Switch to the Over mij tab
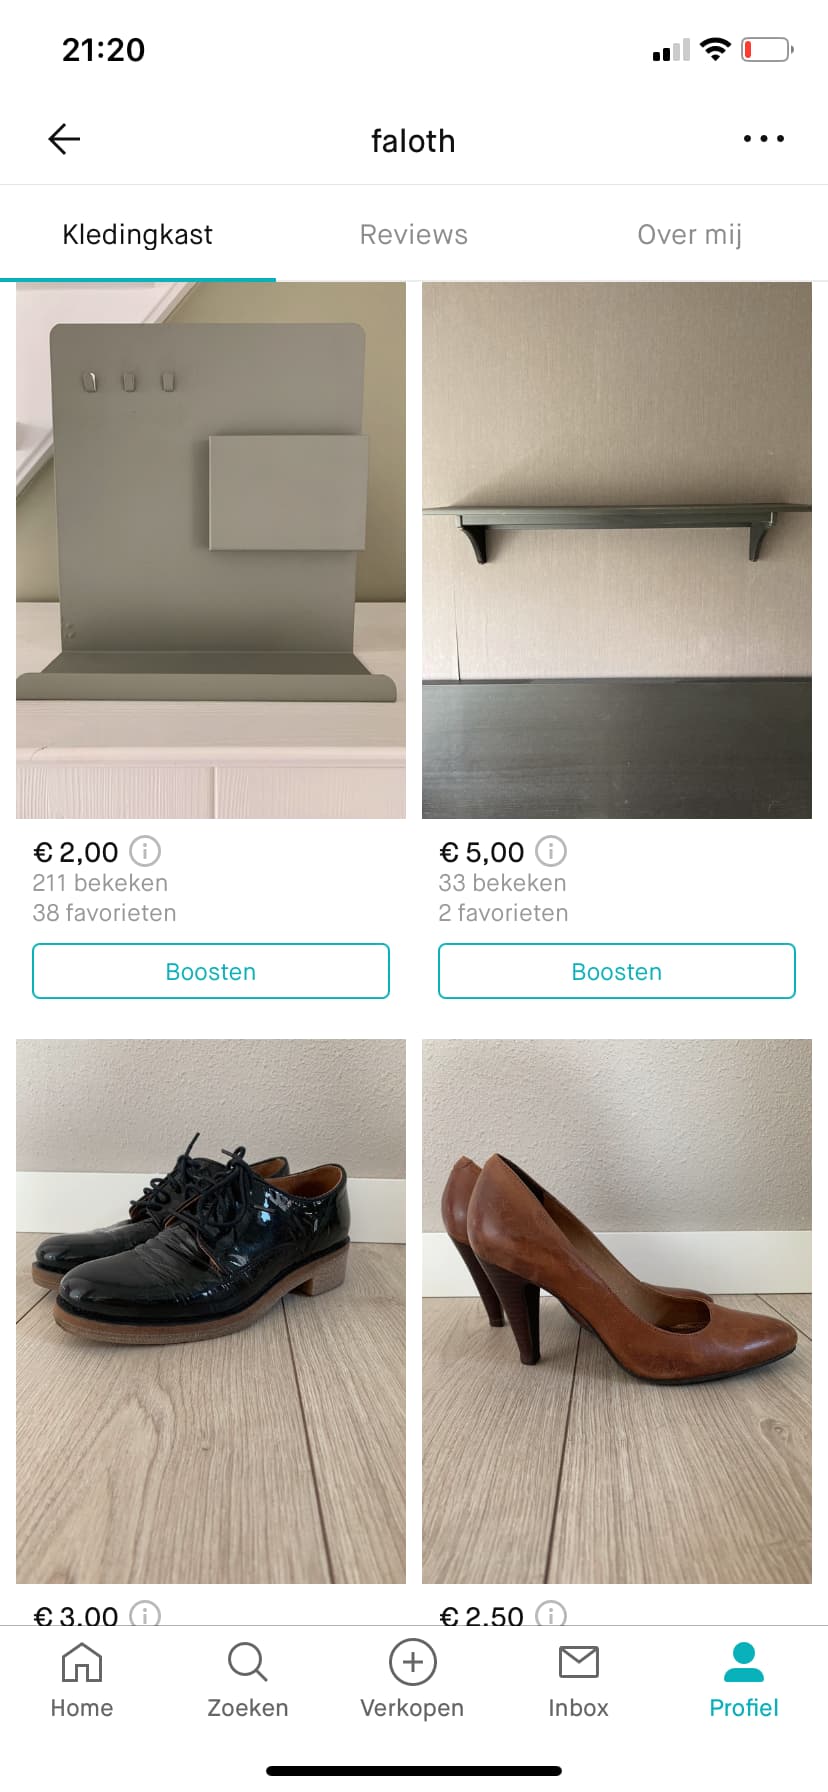The image size is (828, 1792). pos(690,234)
